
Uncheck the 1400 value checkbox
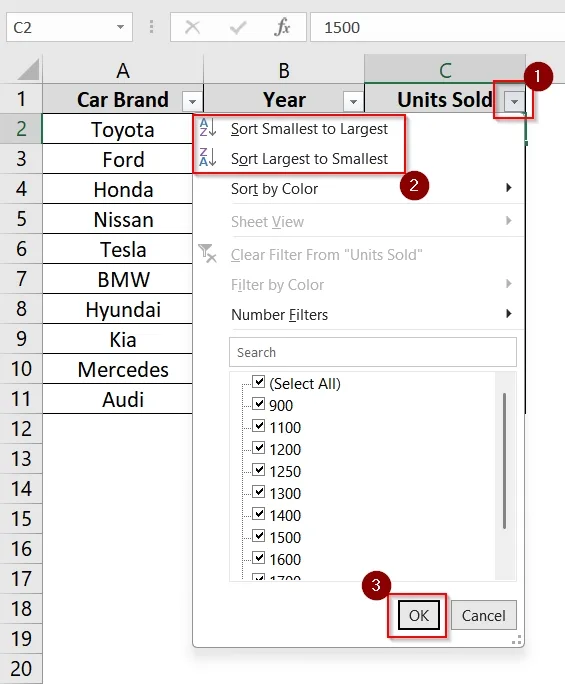[259, 513]
